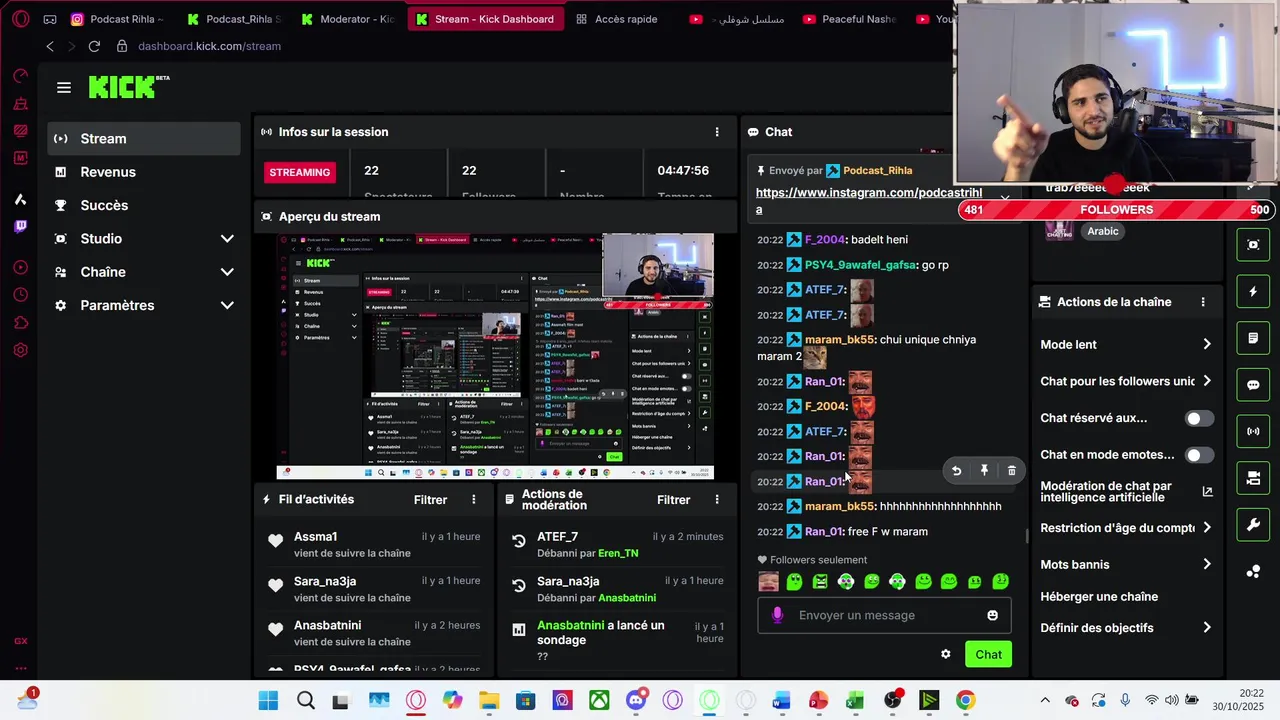Viewport: 1280px width, 720px height.
Task: Click the browser address bar URL
Action: coord(209,46)
